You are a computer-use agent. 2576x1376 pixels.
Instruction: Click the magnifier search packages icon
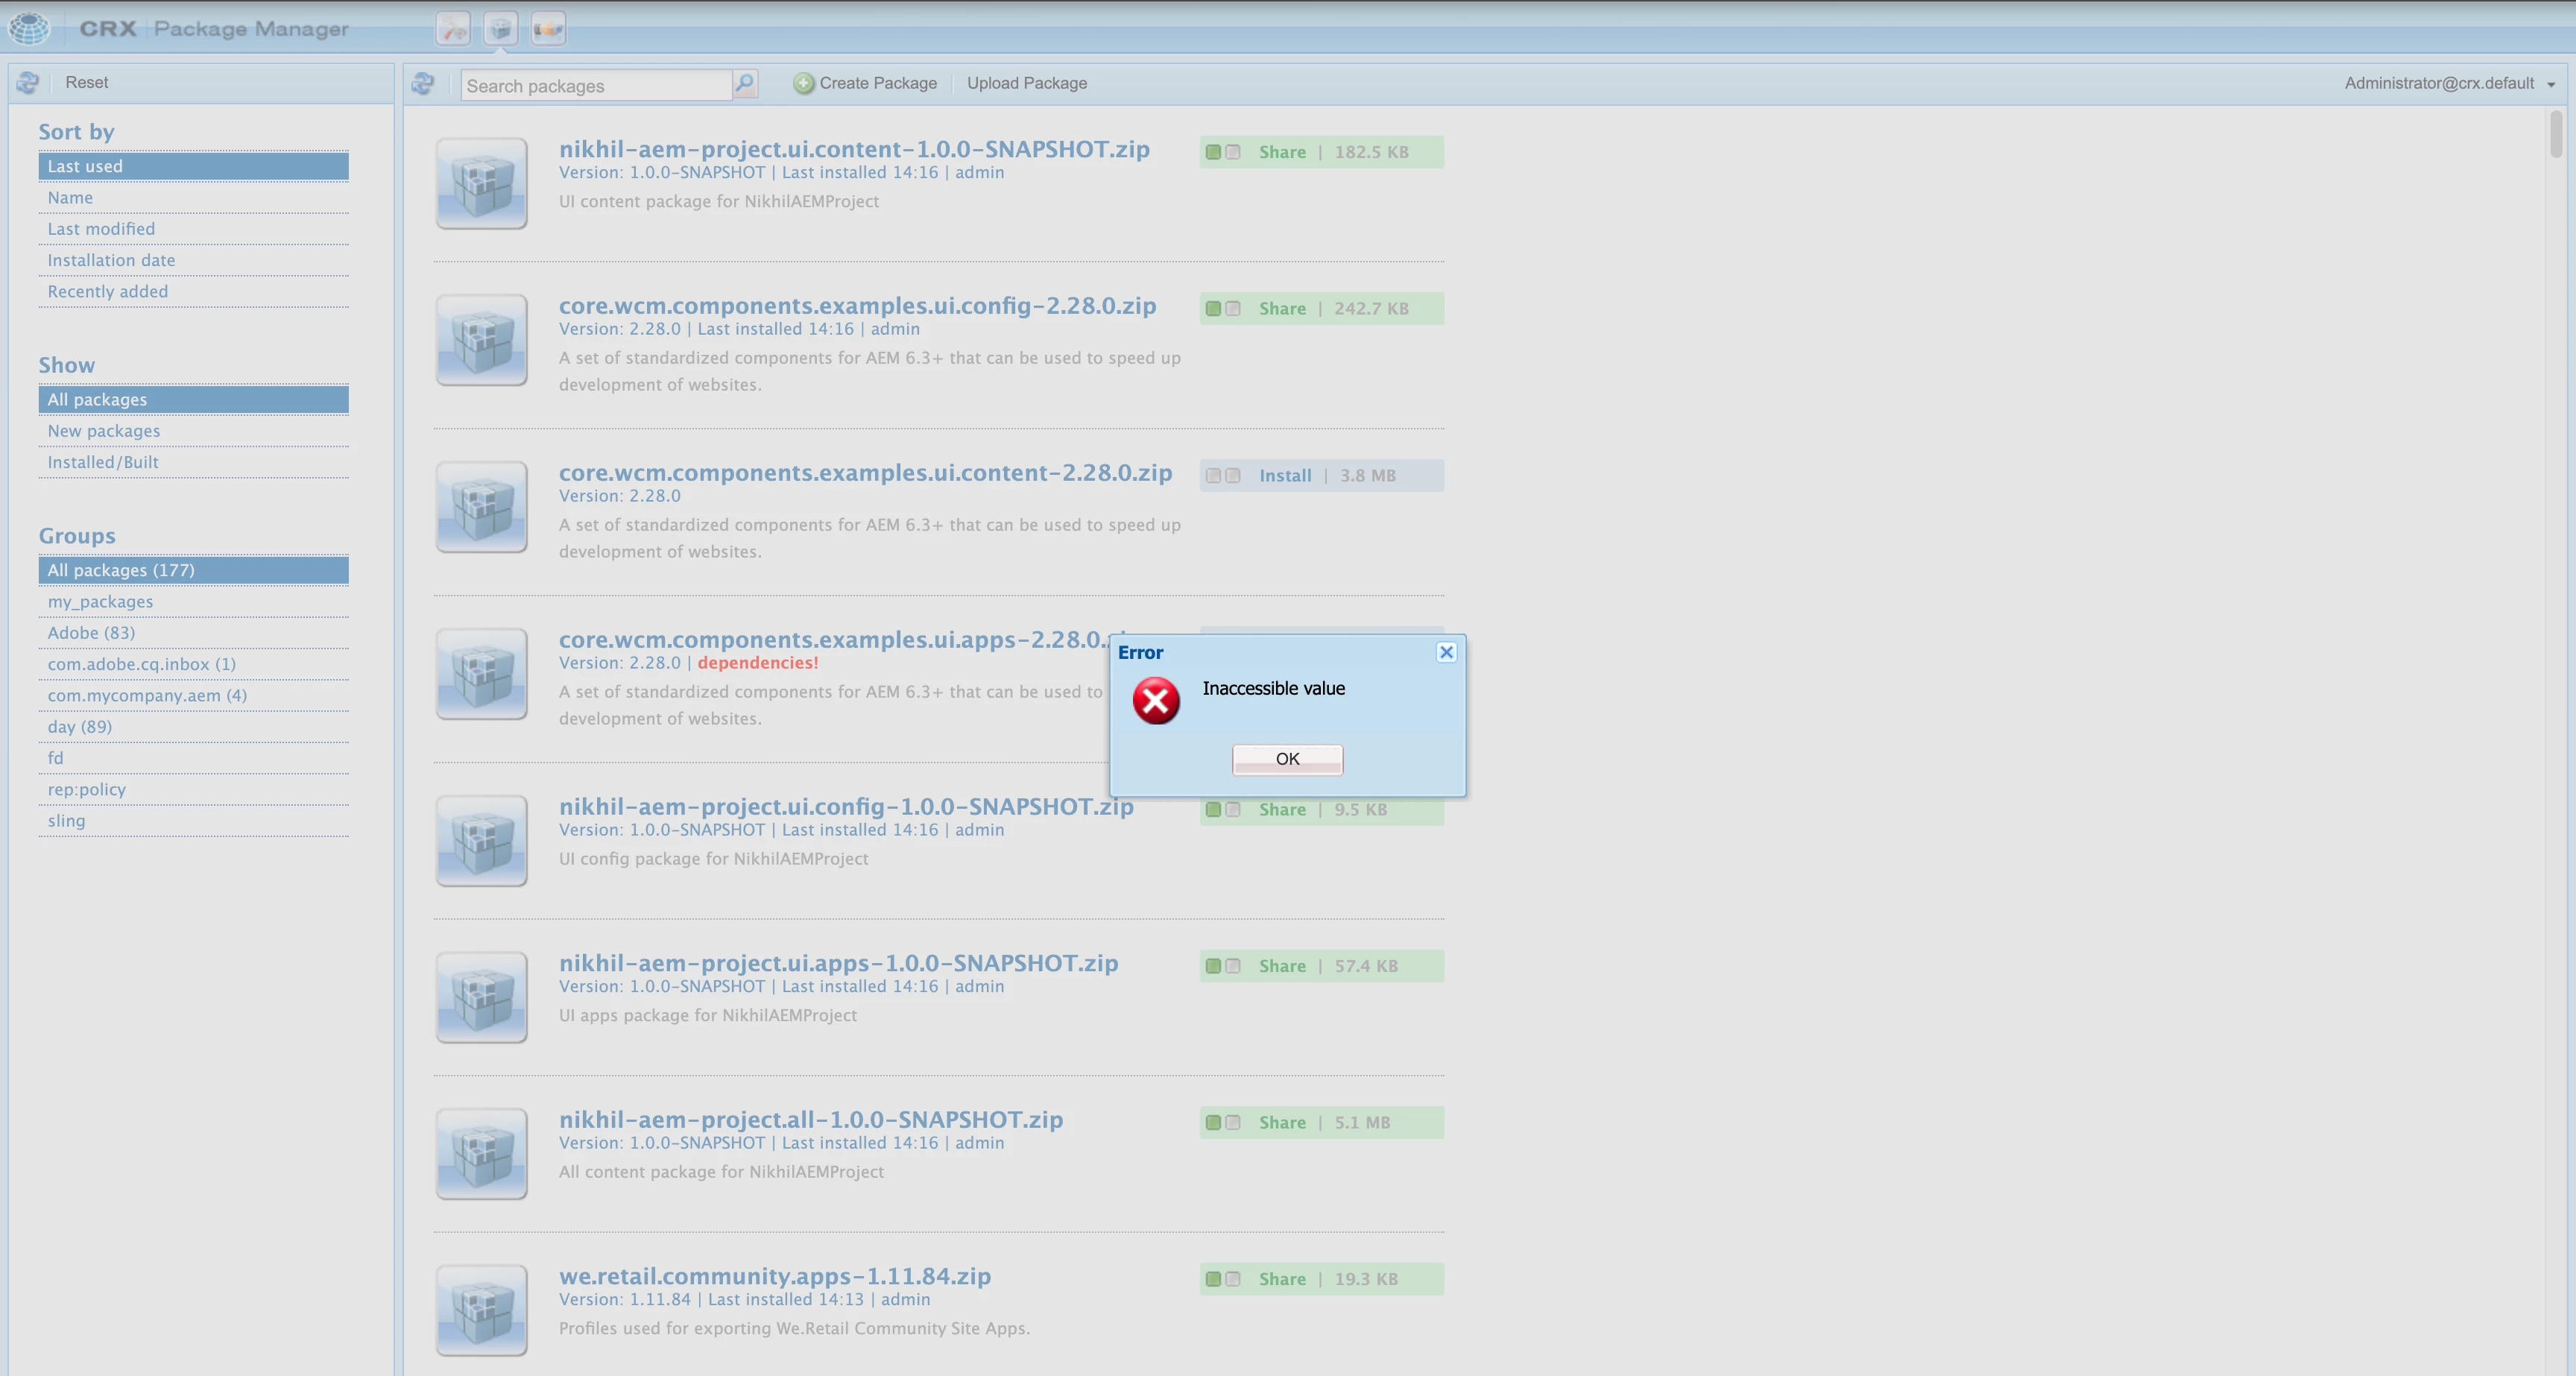[x=744, y=84]
